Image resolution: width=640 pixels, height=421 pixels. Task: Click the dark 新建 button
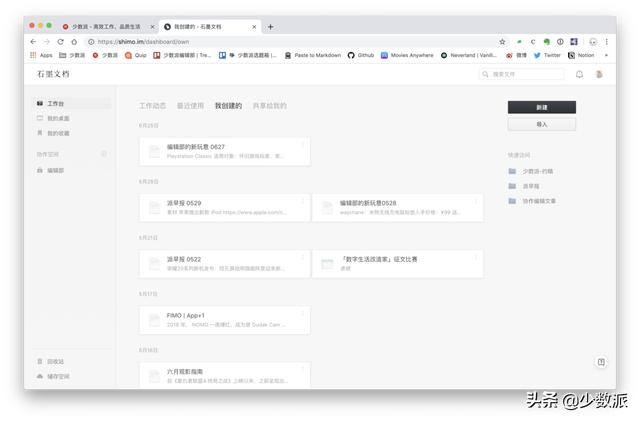click(542, 107)
